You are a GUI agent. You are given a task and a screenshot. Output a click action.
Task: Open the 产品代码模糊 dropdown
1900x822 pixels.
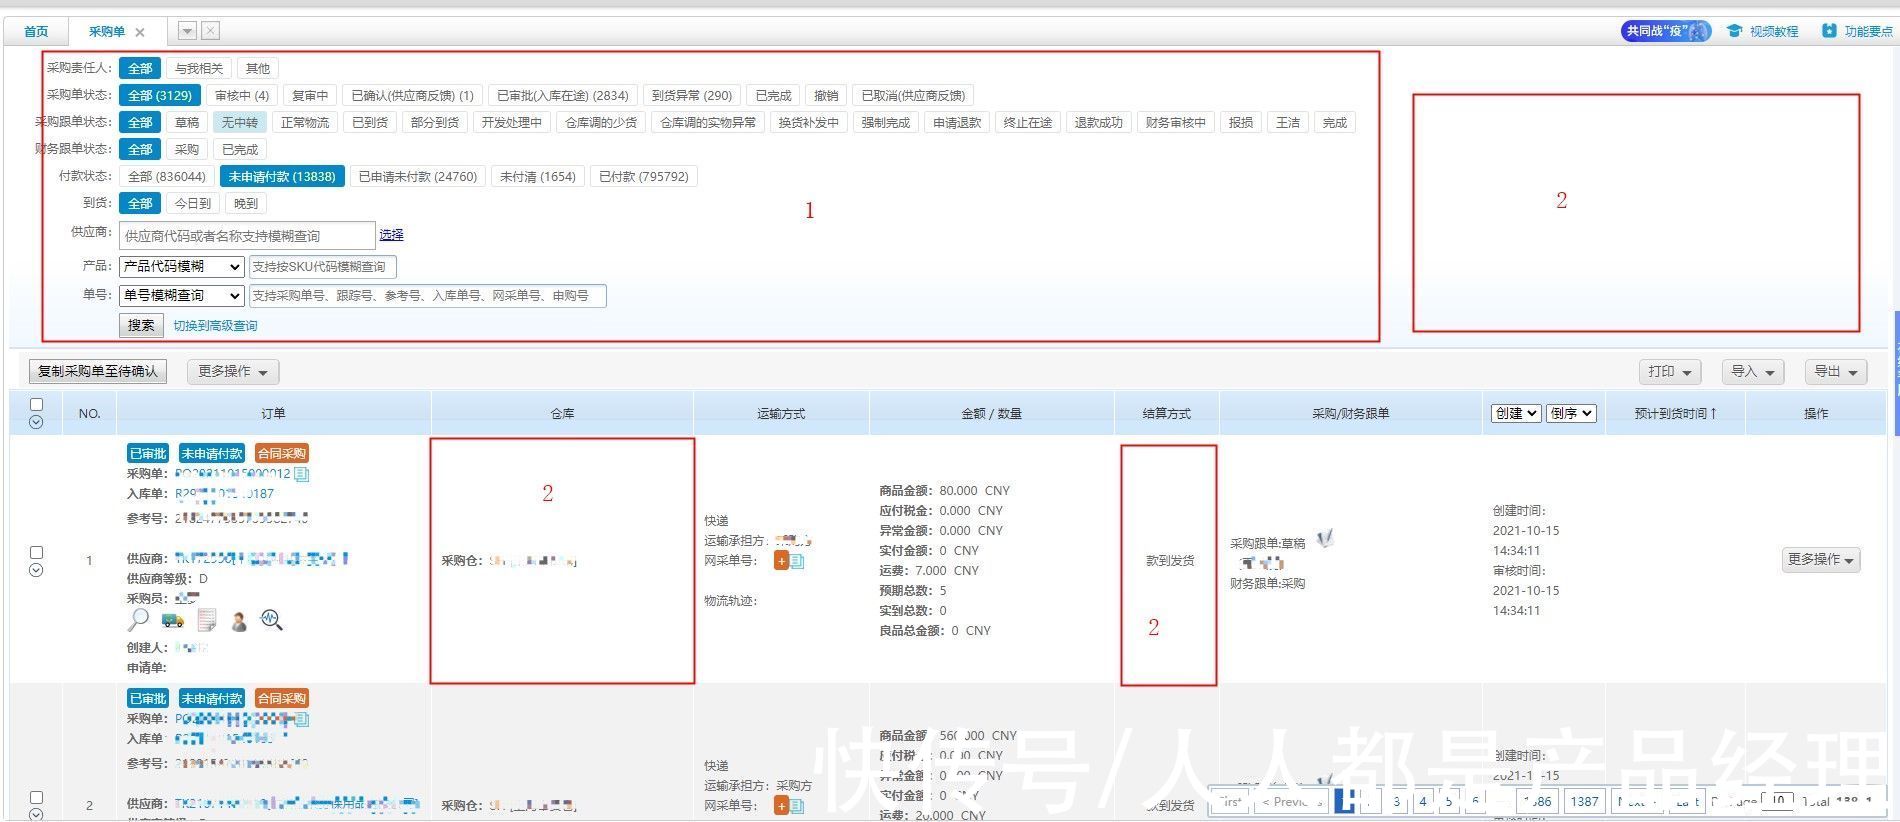pyautogui.click(x=181, y=266)
